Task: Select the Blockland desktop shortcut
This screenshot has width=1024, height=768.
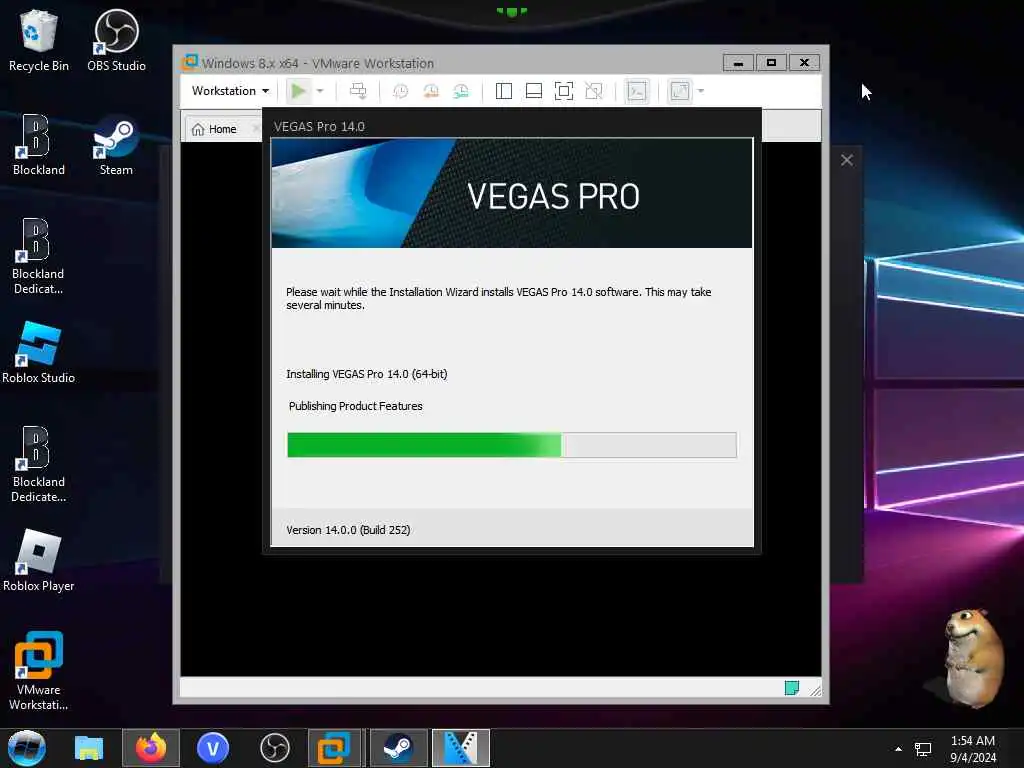Action: (x=39, y=145)
